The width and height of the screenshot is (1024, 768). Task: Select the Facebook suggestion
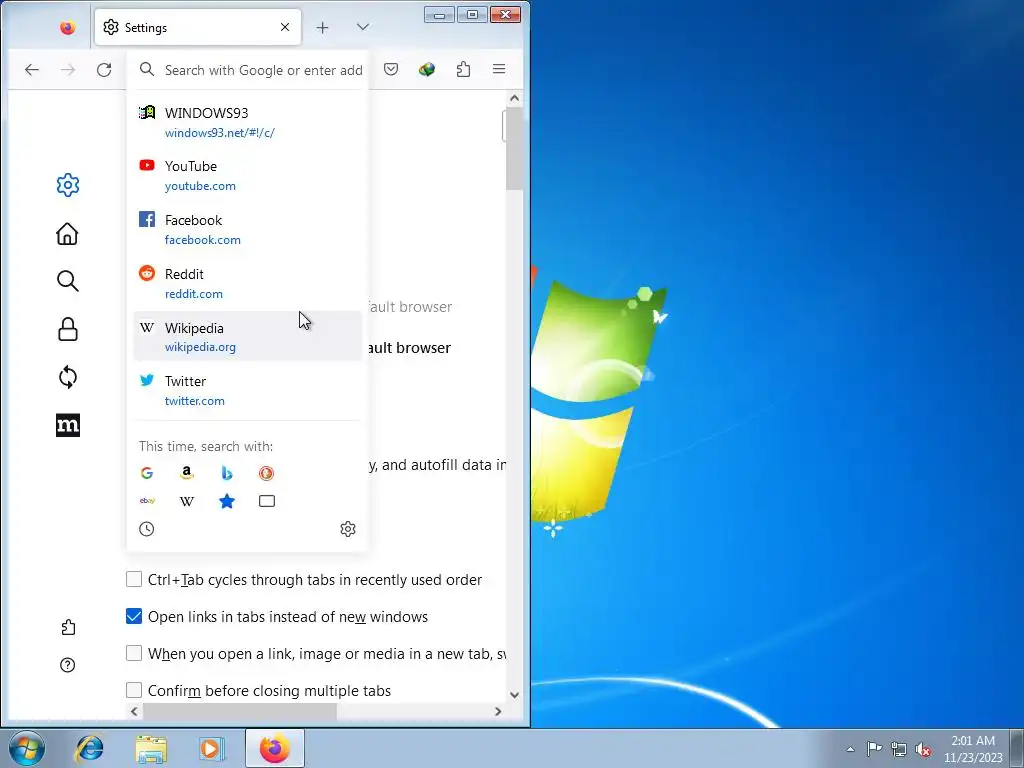click(x=248, y=229)
